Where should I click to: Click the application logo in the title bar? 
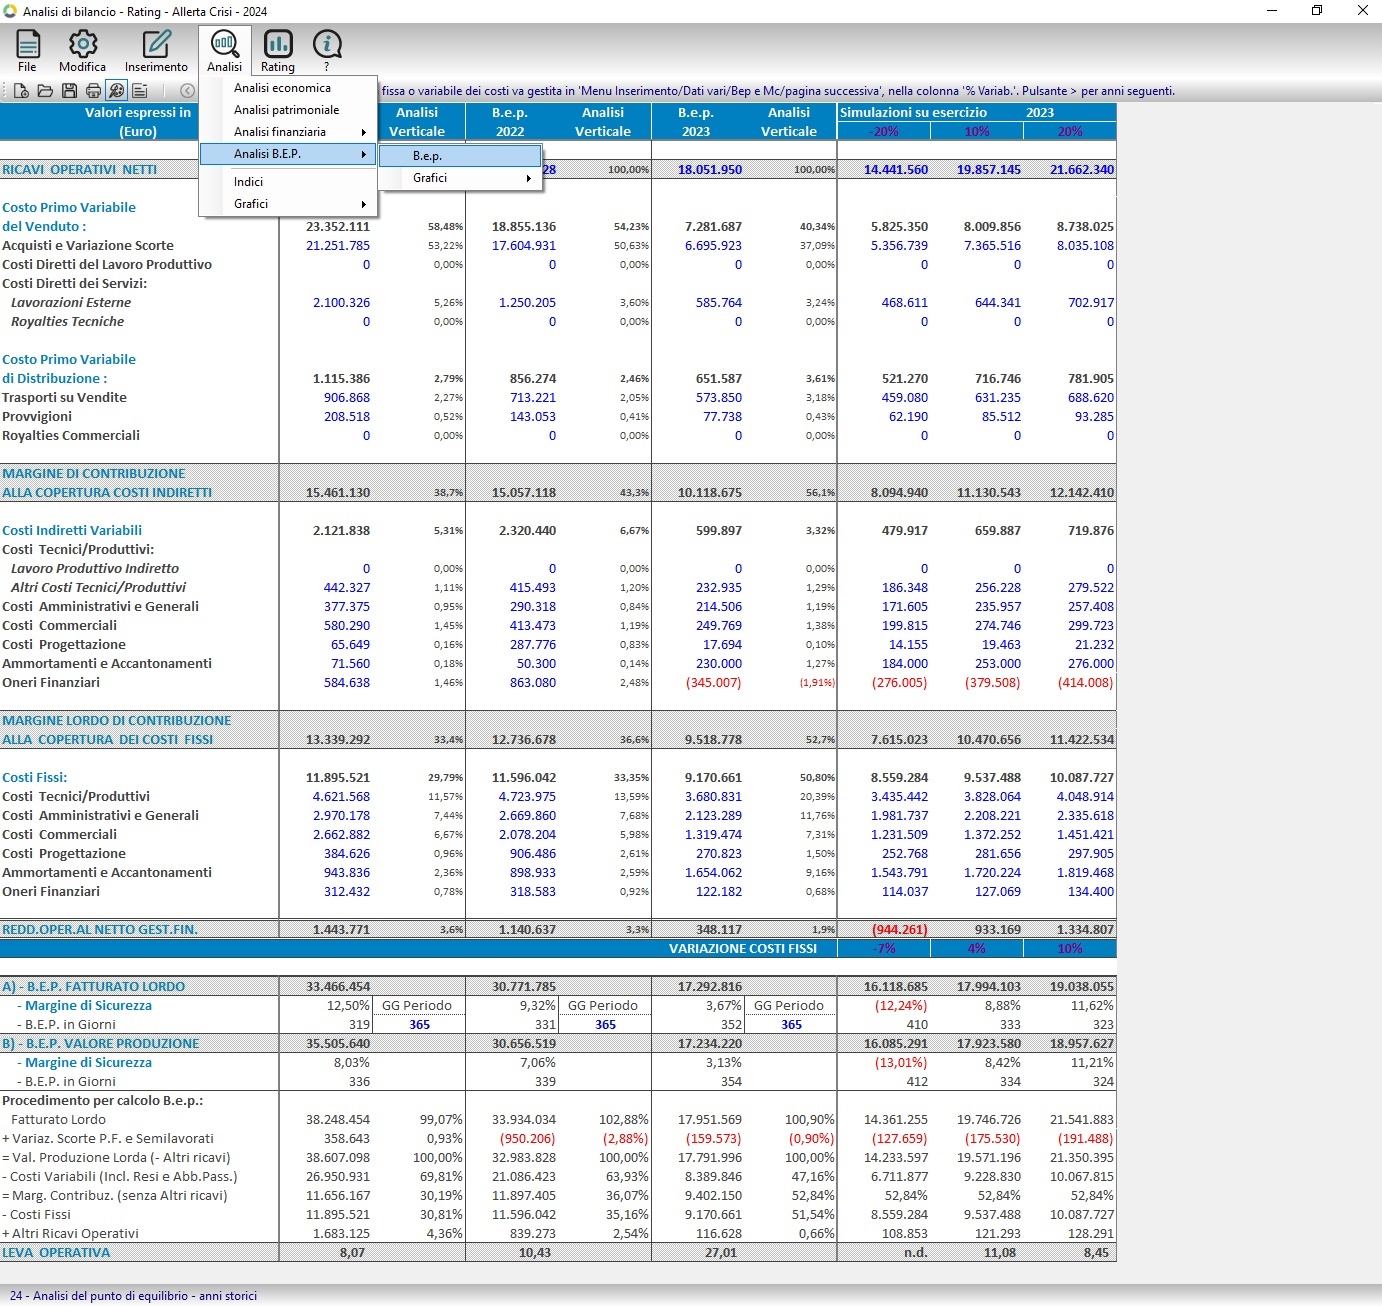click(11, 11)
